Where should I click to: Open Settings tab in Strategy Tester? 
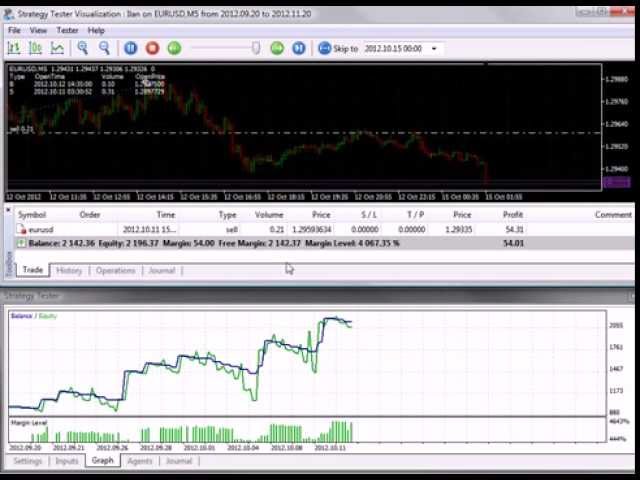(x=28, y=461)
